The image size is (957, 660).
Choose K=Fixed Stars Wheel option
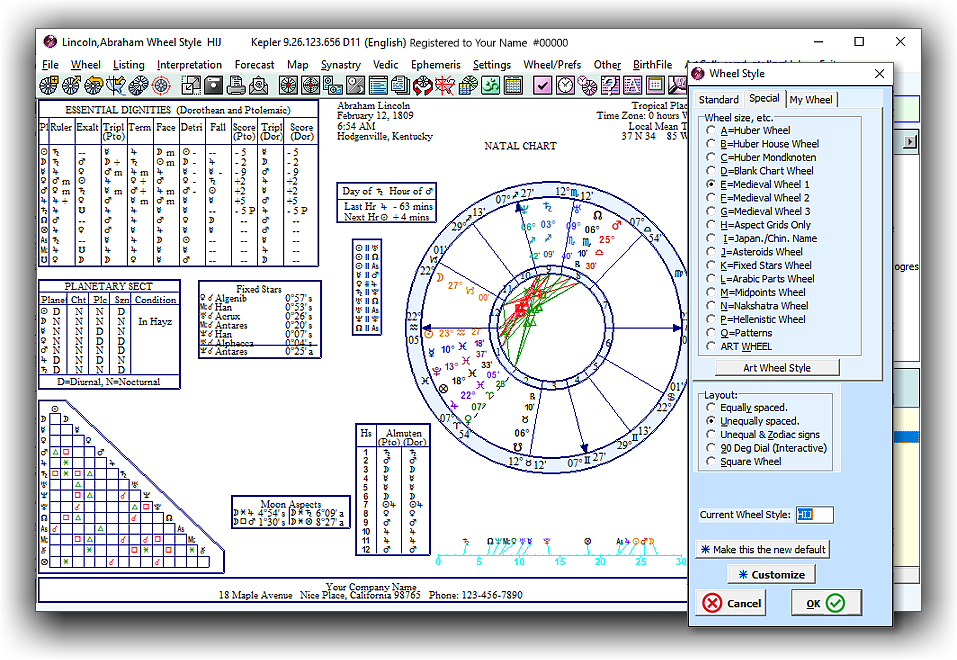pyautogui.click(x=711, y=266)
